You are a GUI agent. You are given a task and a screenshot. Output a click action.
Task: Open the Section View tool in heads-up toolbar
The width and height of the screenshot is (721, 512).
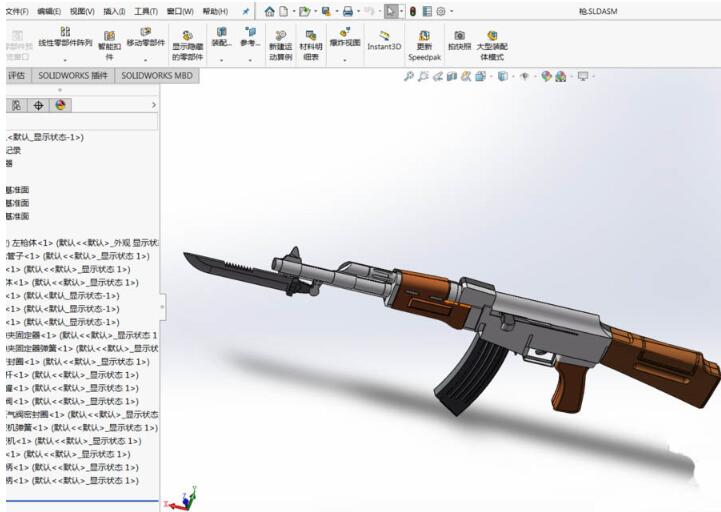[x=452, y=76]
